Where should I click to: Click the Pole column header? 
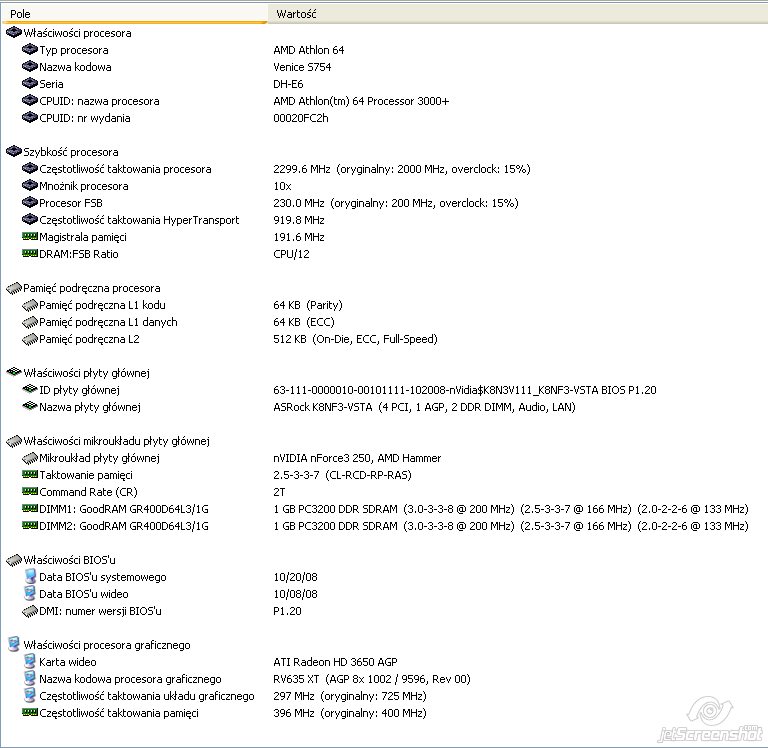coord(135,14)
